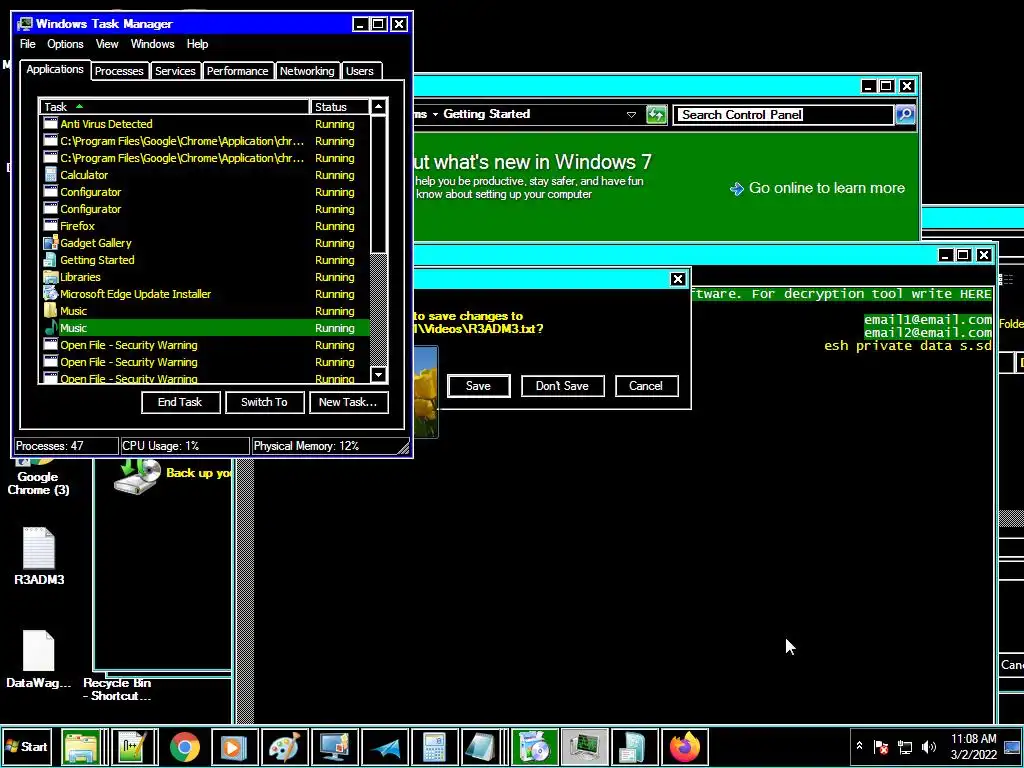Viewport: 1024px width, 768px height.
Task: Click New Task... button
Action: pos(348,402)
